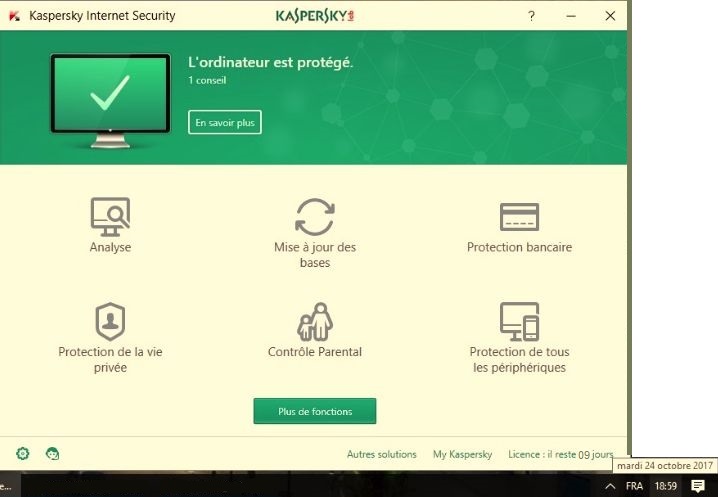
Task: Open the My Kaspersky link
Action: coord(462,454)
